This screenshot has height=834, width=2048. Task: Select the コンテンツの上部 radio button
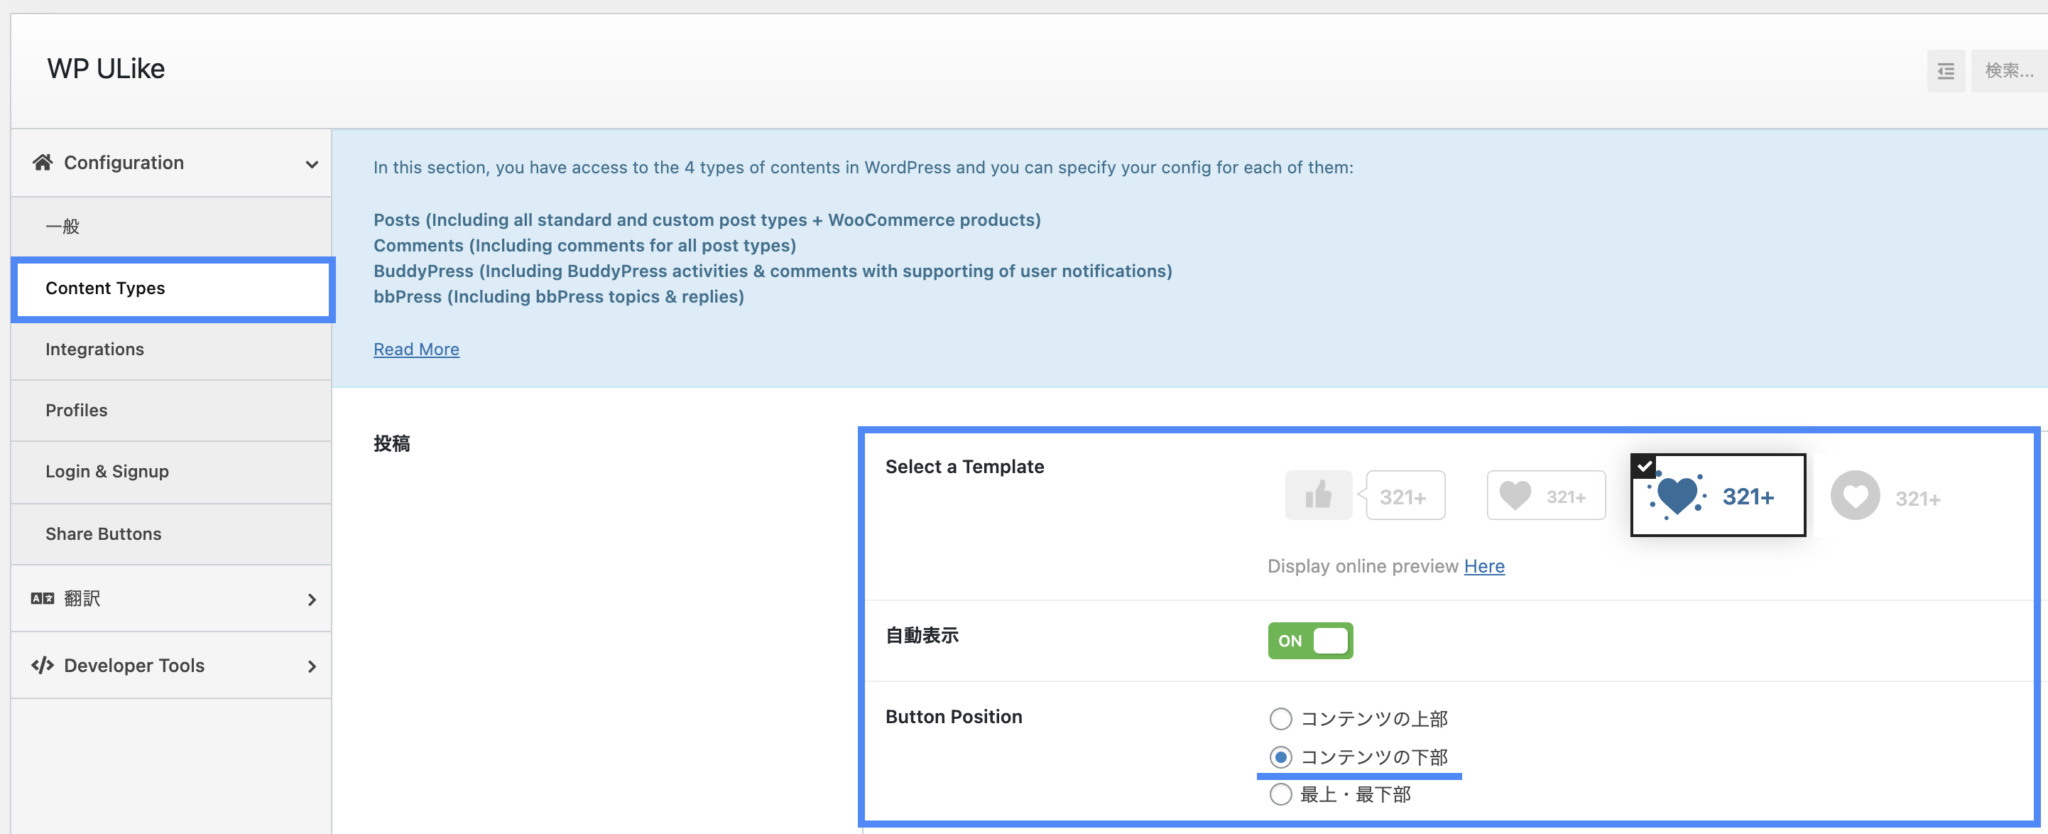click(1280, 718)
